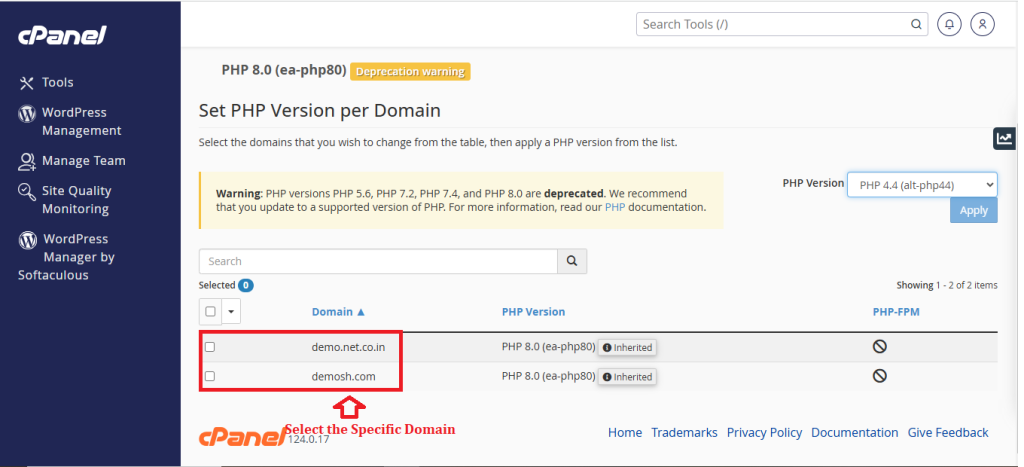
Task: Focus the Search Tools field
Action: point(782,24)
